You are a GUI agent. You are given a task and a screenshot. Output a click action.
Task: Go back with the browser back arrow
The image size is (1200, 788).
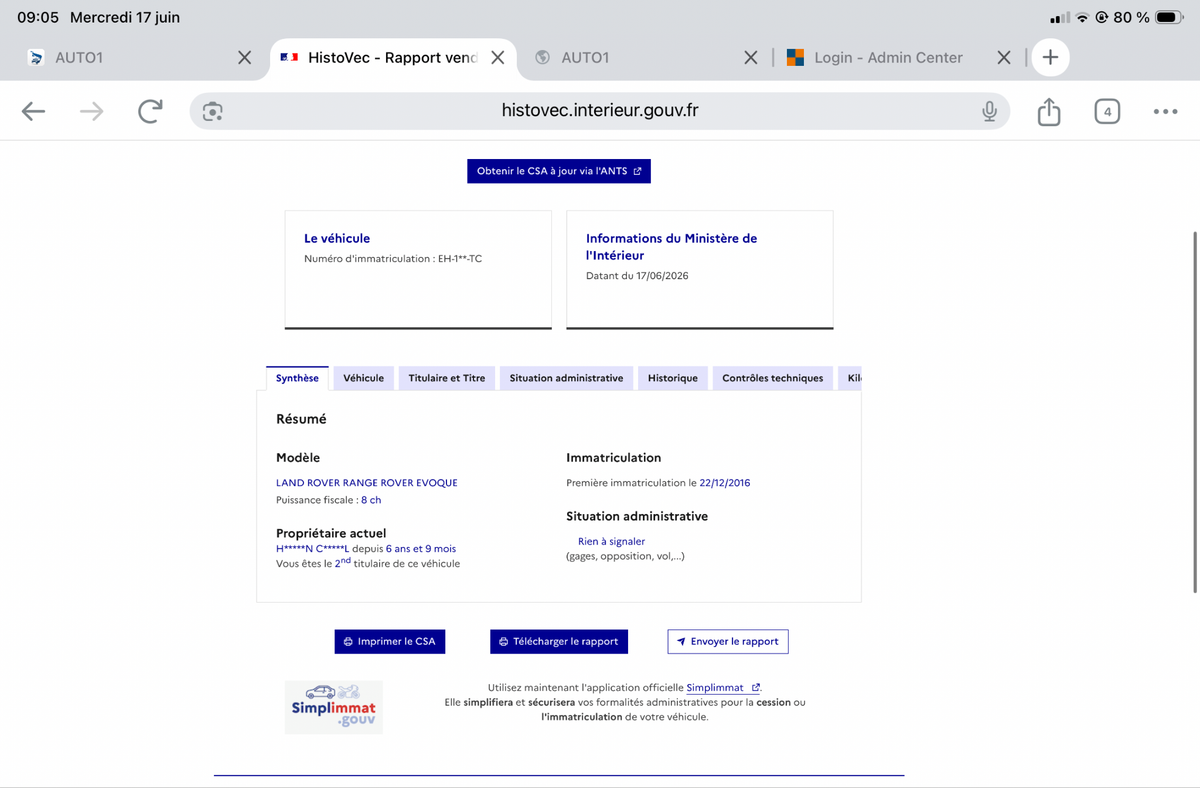[34, 111]
